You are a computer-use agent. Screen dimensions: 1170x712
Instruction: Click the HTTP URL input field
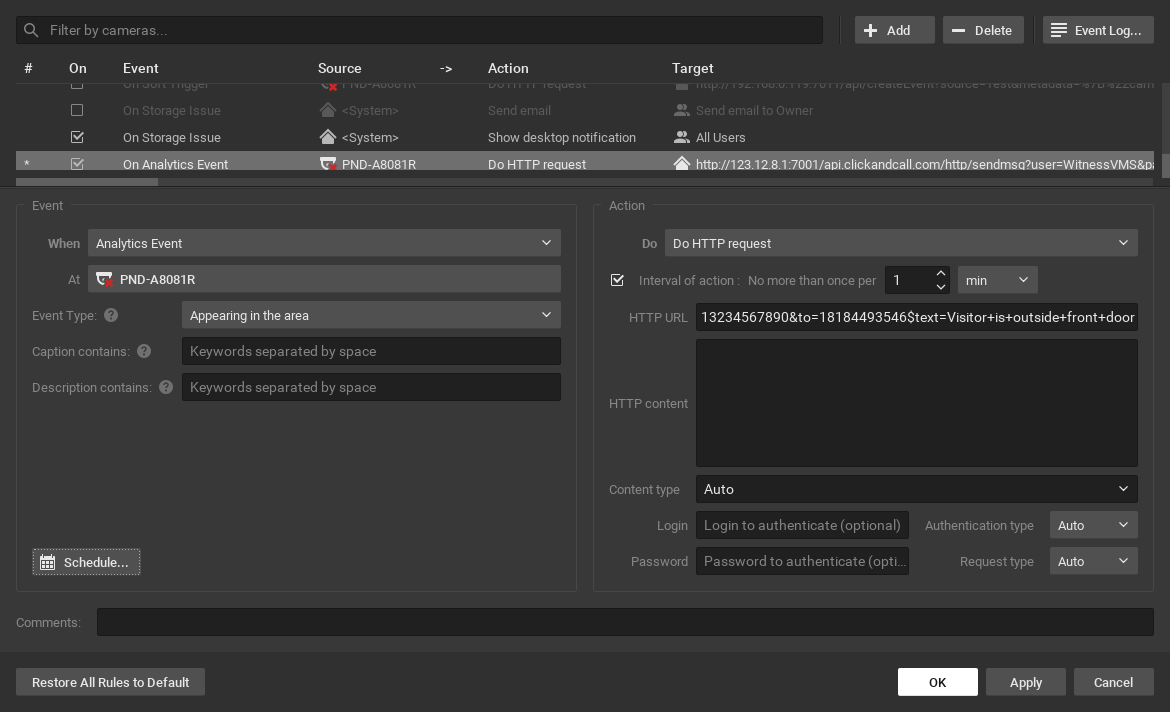(916, 317)
